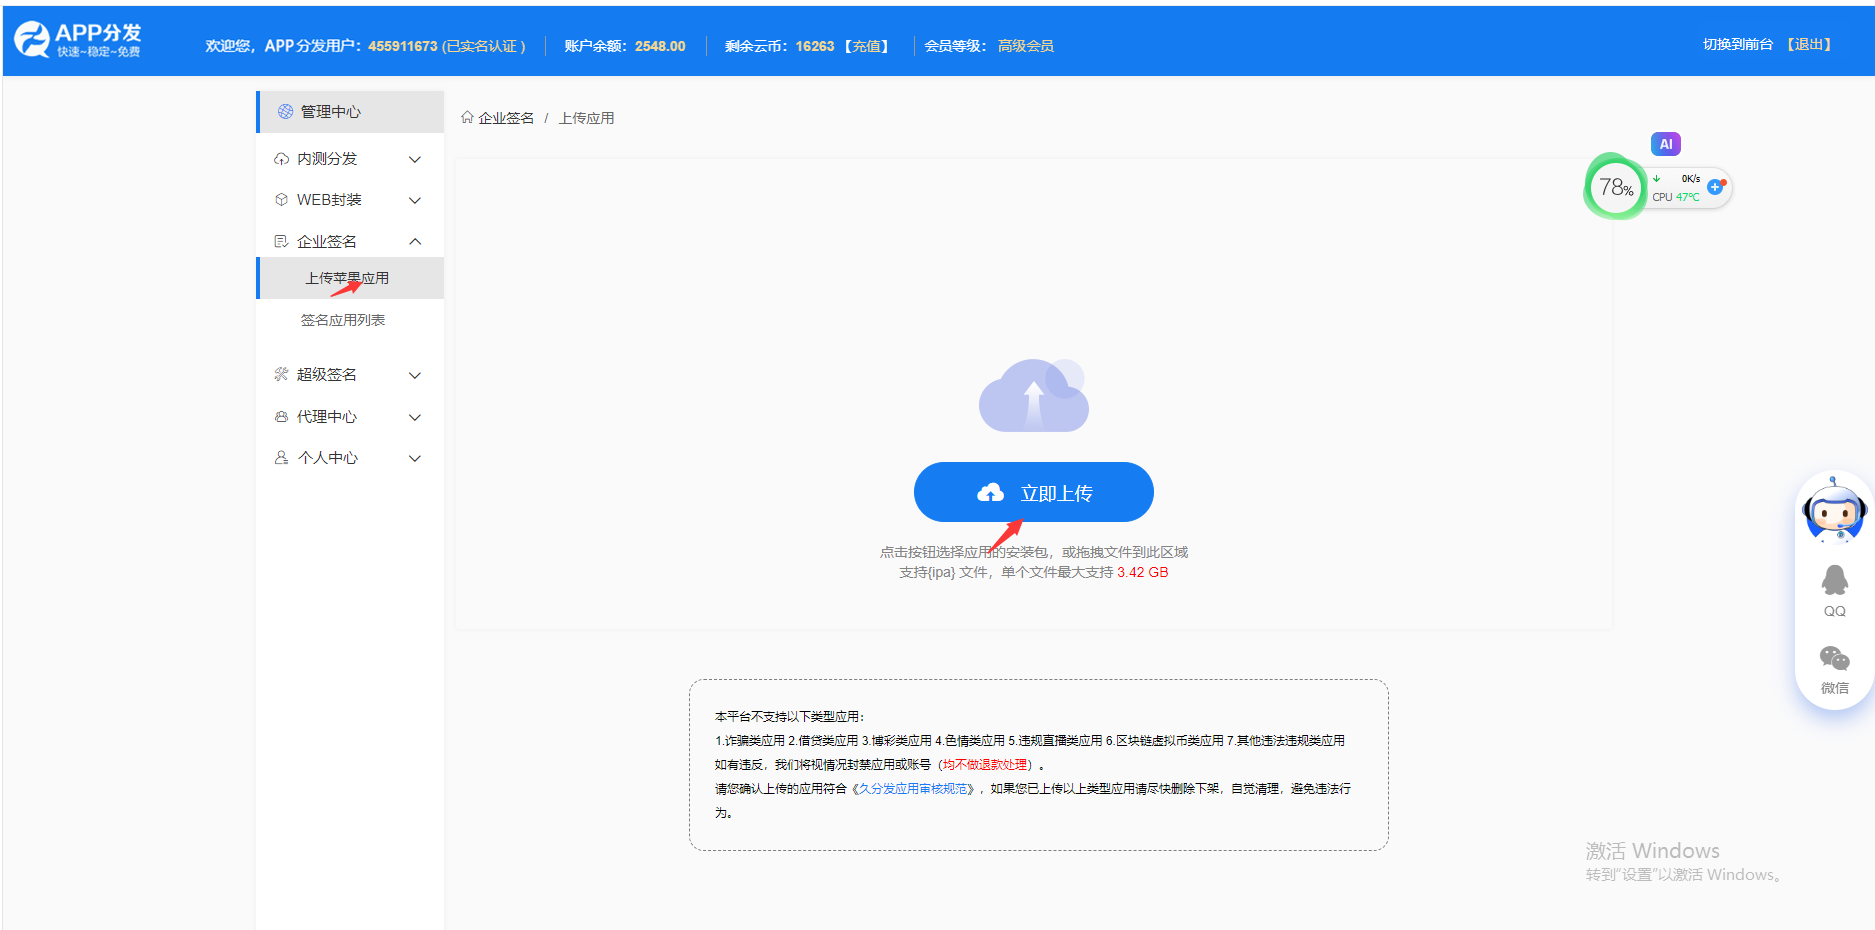Click the 78% usage circle indicator
This screenshot has width=1875, height=930.
(1615, 187)
